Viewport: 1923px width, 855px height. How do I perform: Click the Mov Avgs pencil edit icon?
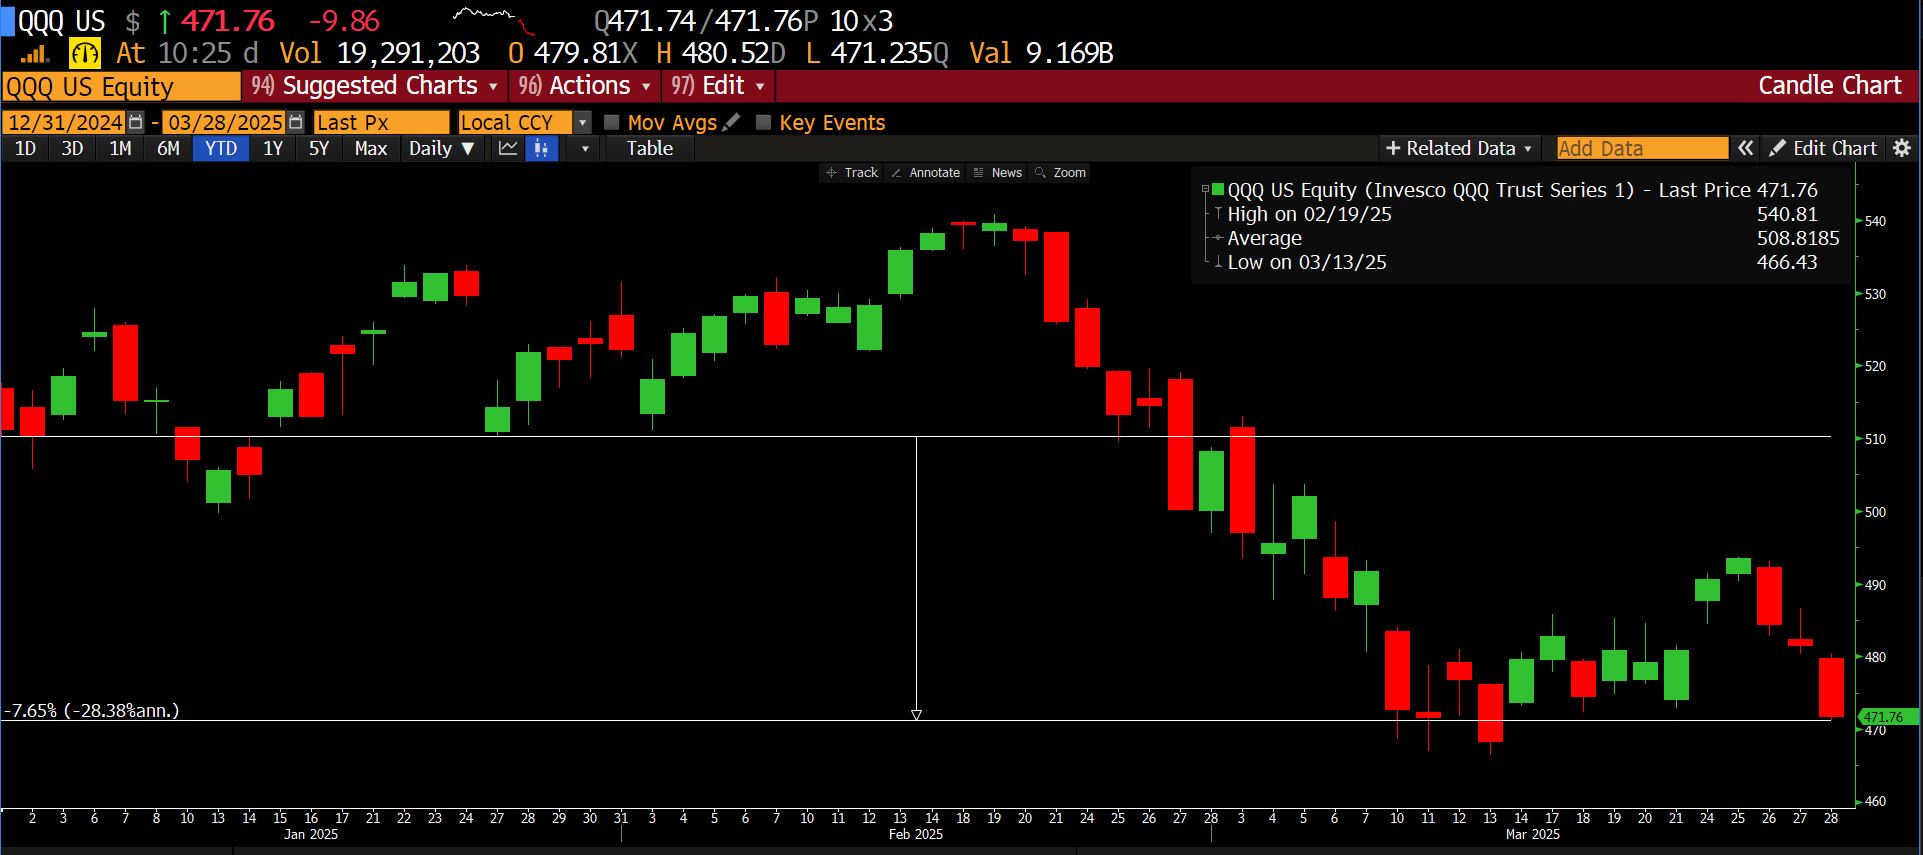click(731, 122)
